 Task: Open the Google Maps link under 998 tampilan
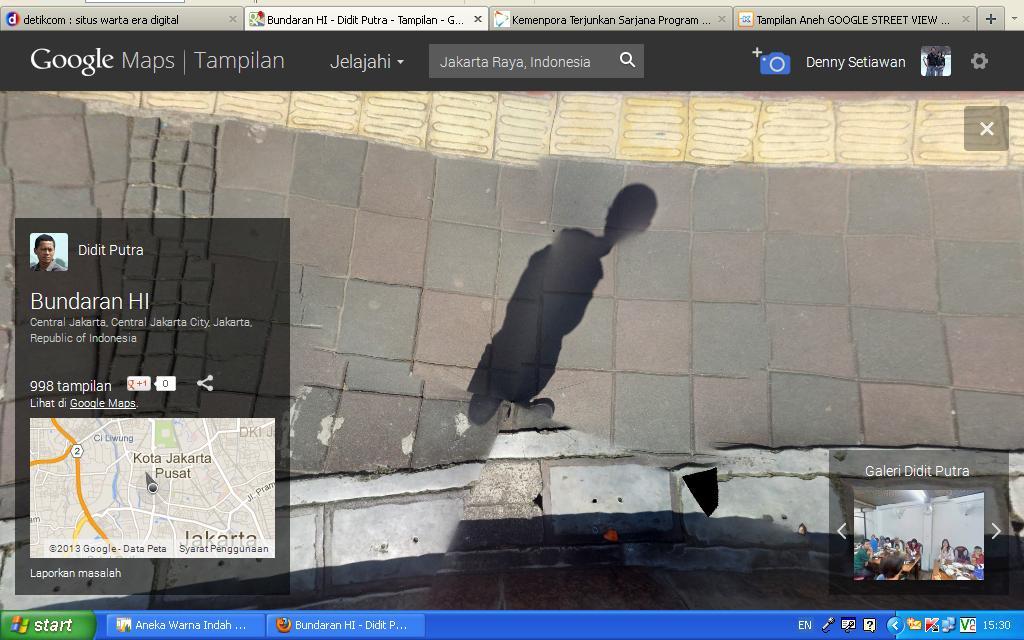103,403
